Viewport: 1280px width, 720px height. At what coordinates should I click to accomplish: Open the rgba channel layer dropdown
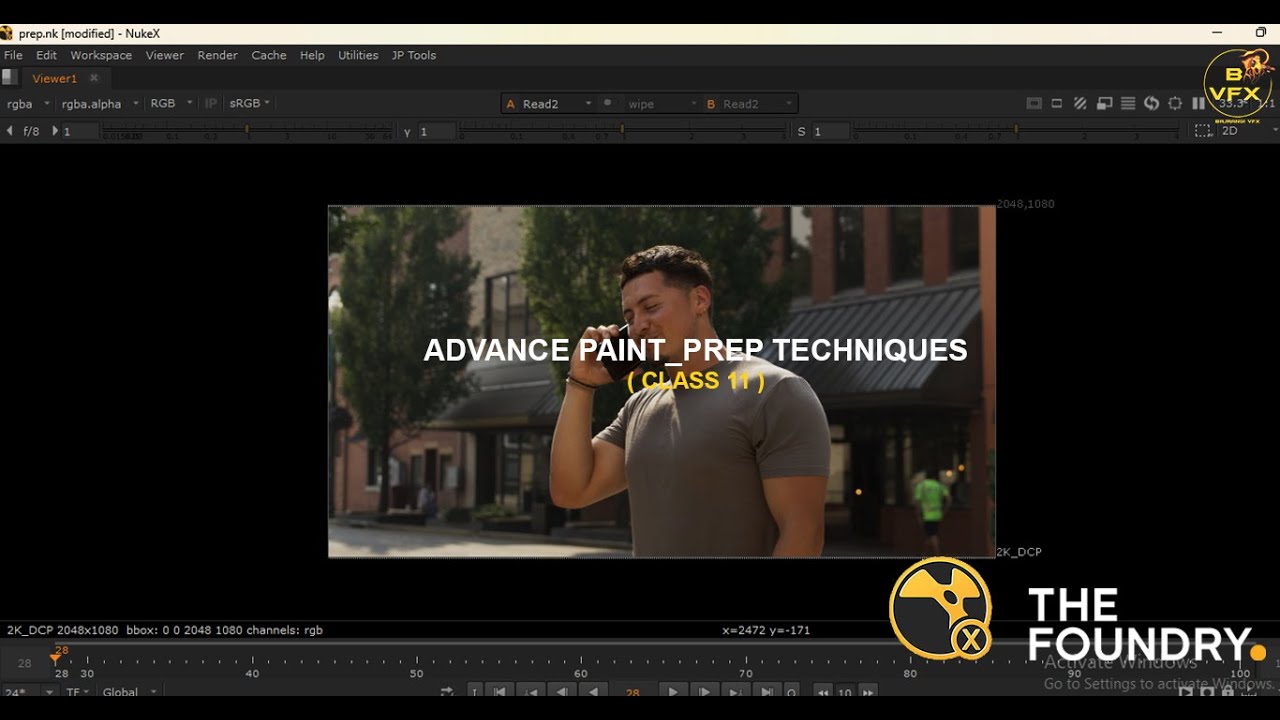pos(28,103)
